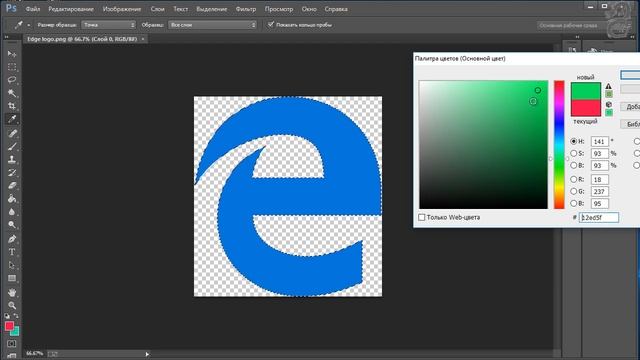Expand the toolbox double-arrow toggle
This screenshot has width=640, height=360.
coord(7,37)
